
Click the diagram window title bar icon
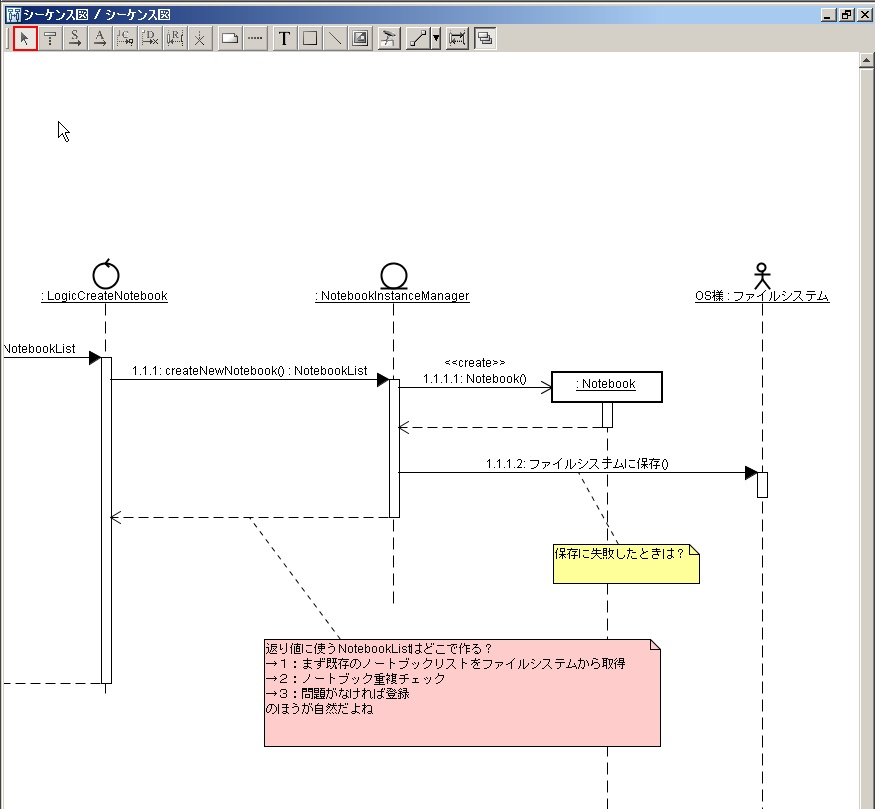pyautogui.click(x=13, y=15)
